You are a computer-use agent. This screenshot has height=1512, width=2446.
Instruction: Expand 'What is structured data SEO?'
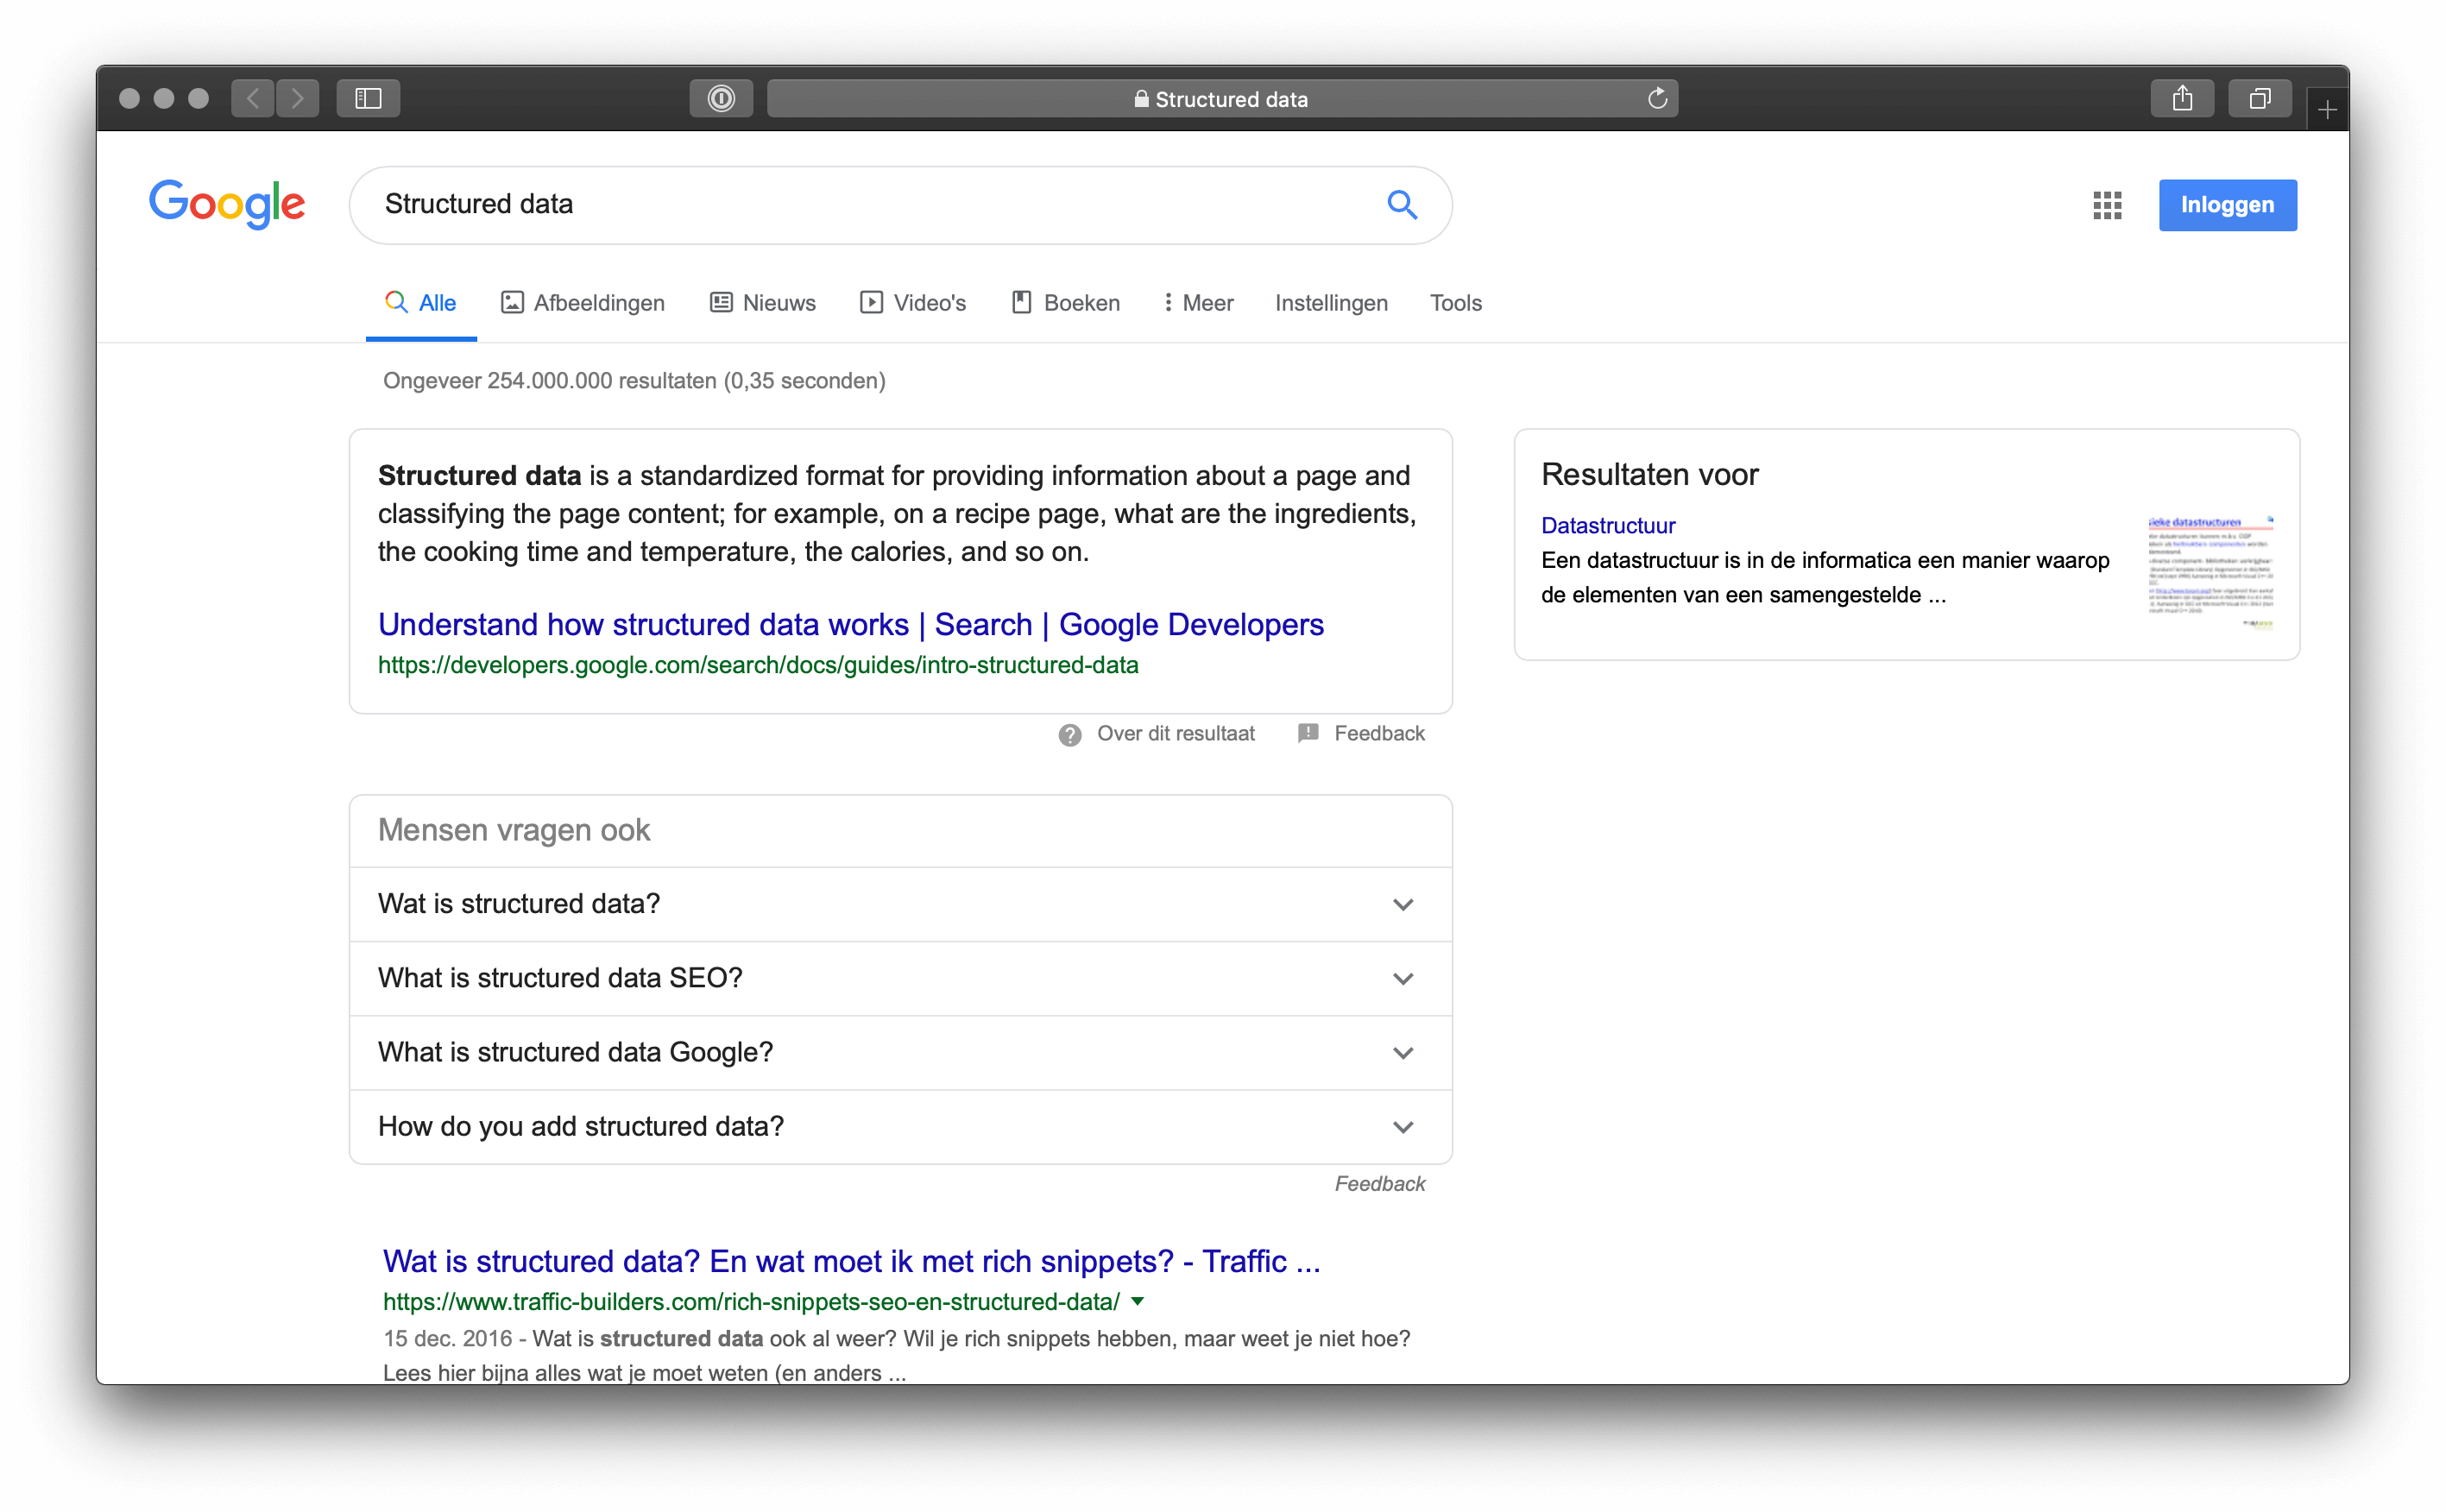pyautogui.click(x=900, y=978)
